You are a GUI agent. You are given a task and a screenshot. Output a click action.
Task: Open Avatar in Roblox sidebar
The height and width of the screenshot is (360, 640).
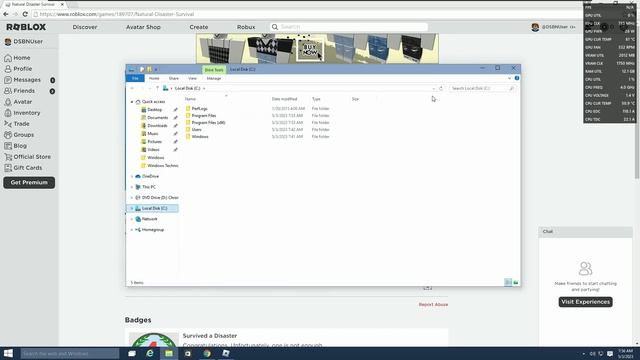[x=18, y=102]
